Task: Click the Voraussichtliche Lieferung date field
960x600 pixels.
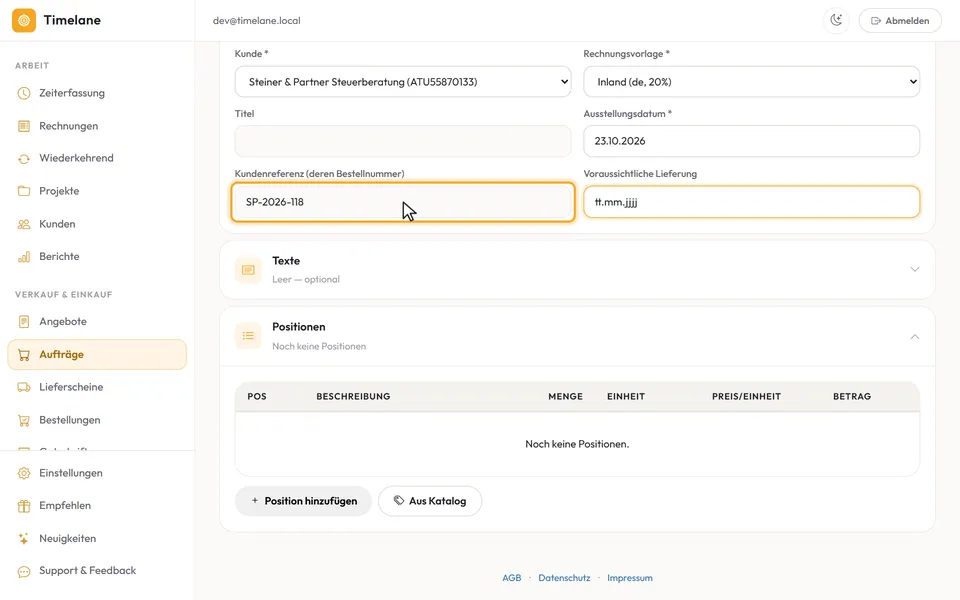Action: pyautogui.click(x=751, y=202)
